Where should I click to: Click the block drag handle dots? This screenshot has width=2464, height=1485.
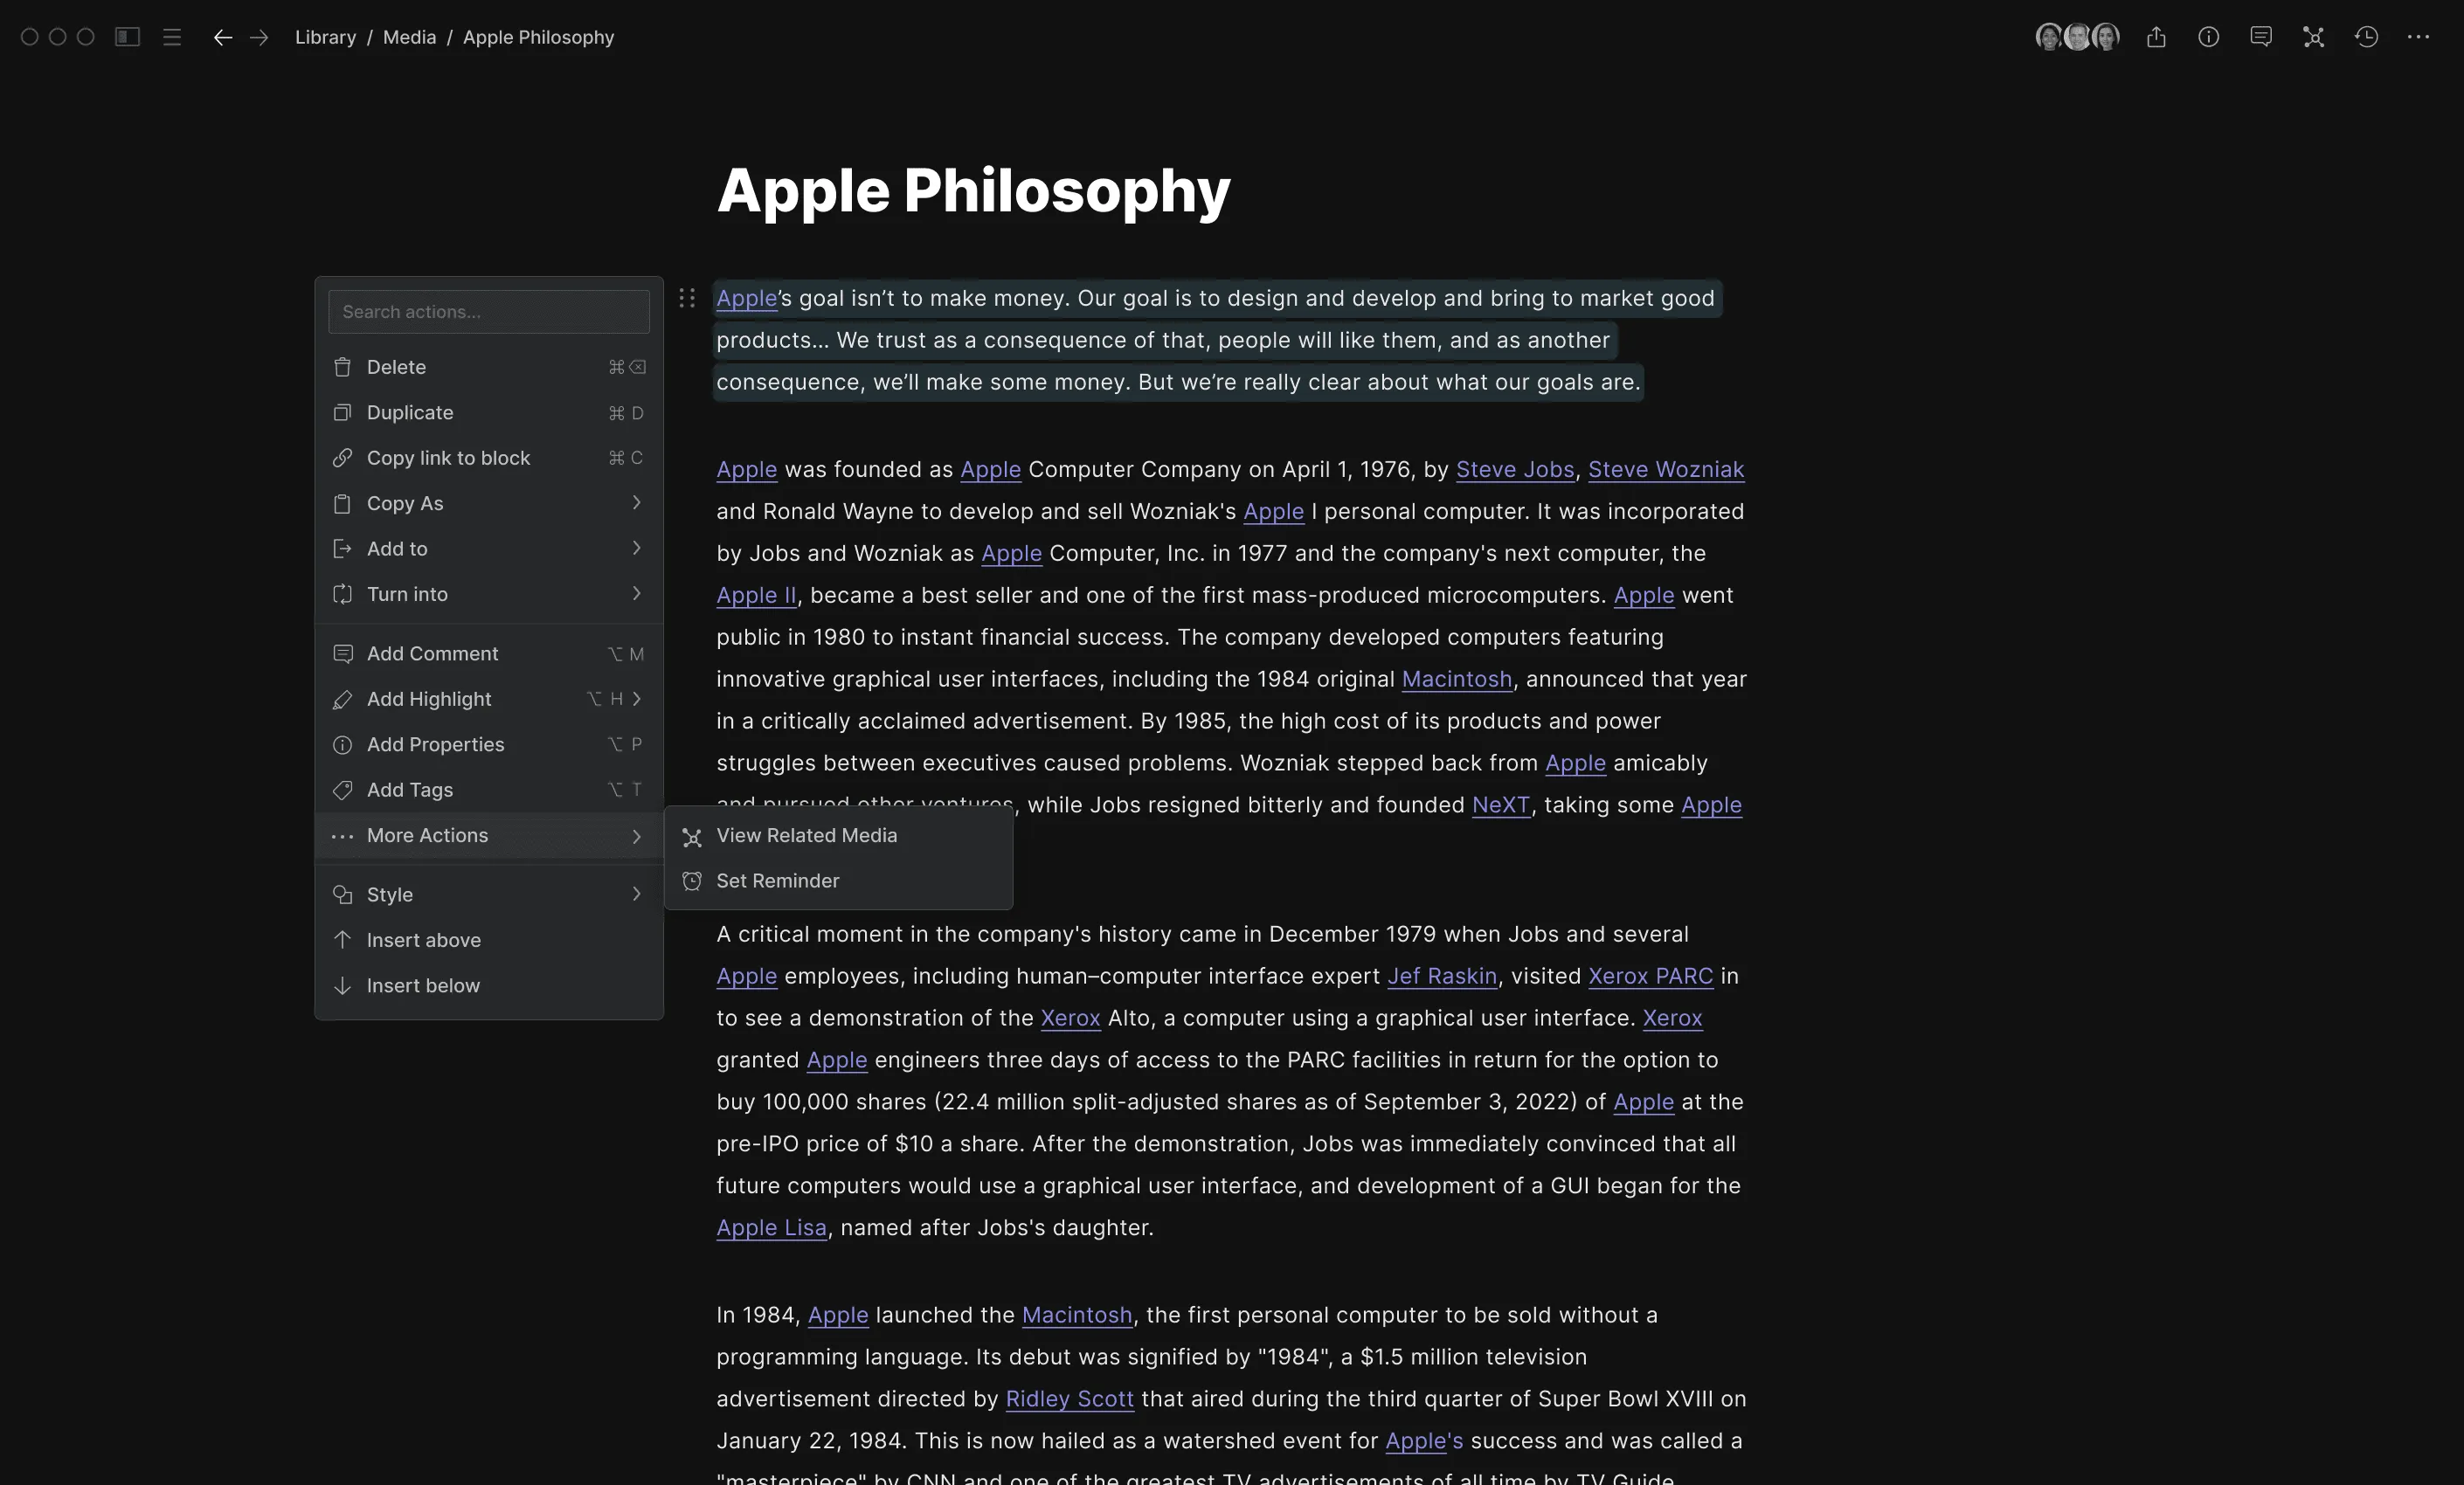[687, 298]
